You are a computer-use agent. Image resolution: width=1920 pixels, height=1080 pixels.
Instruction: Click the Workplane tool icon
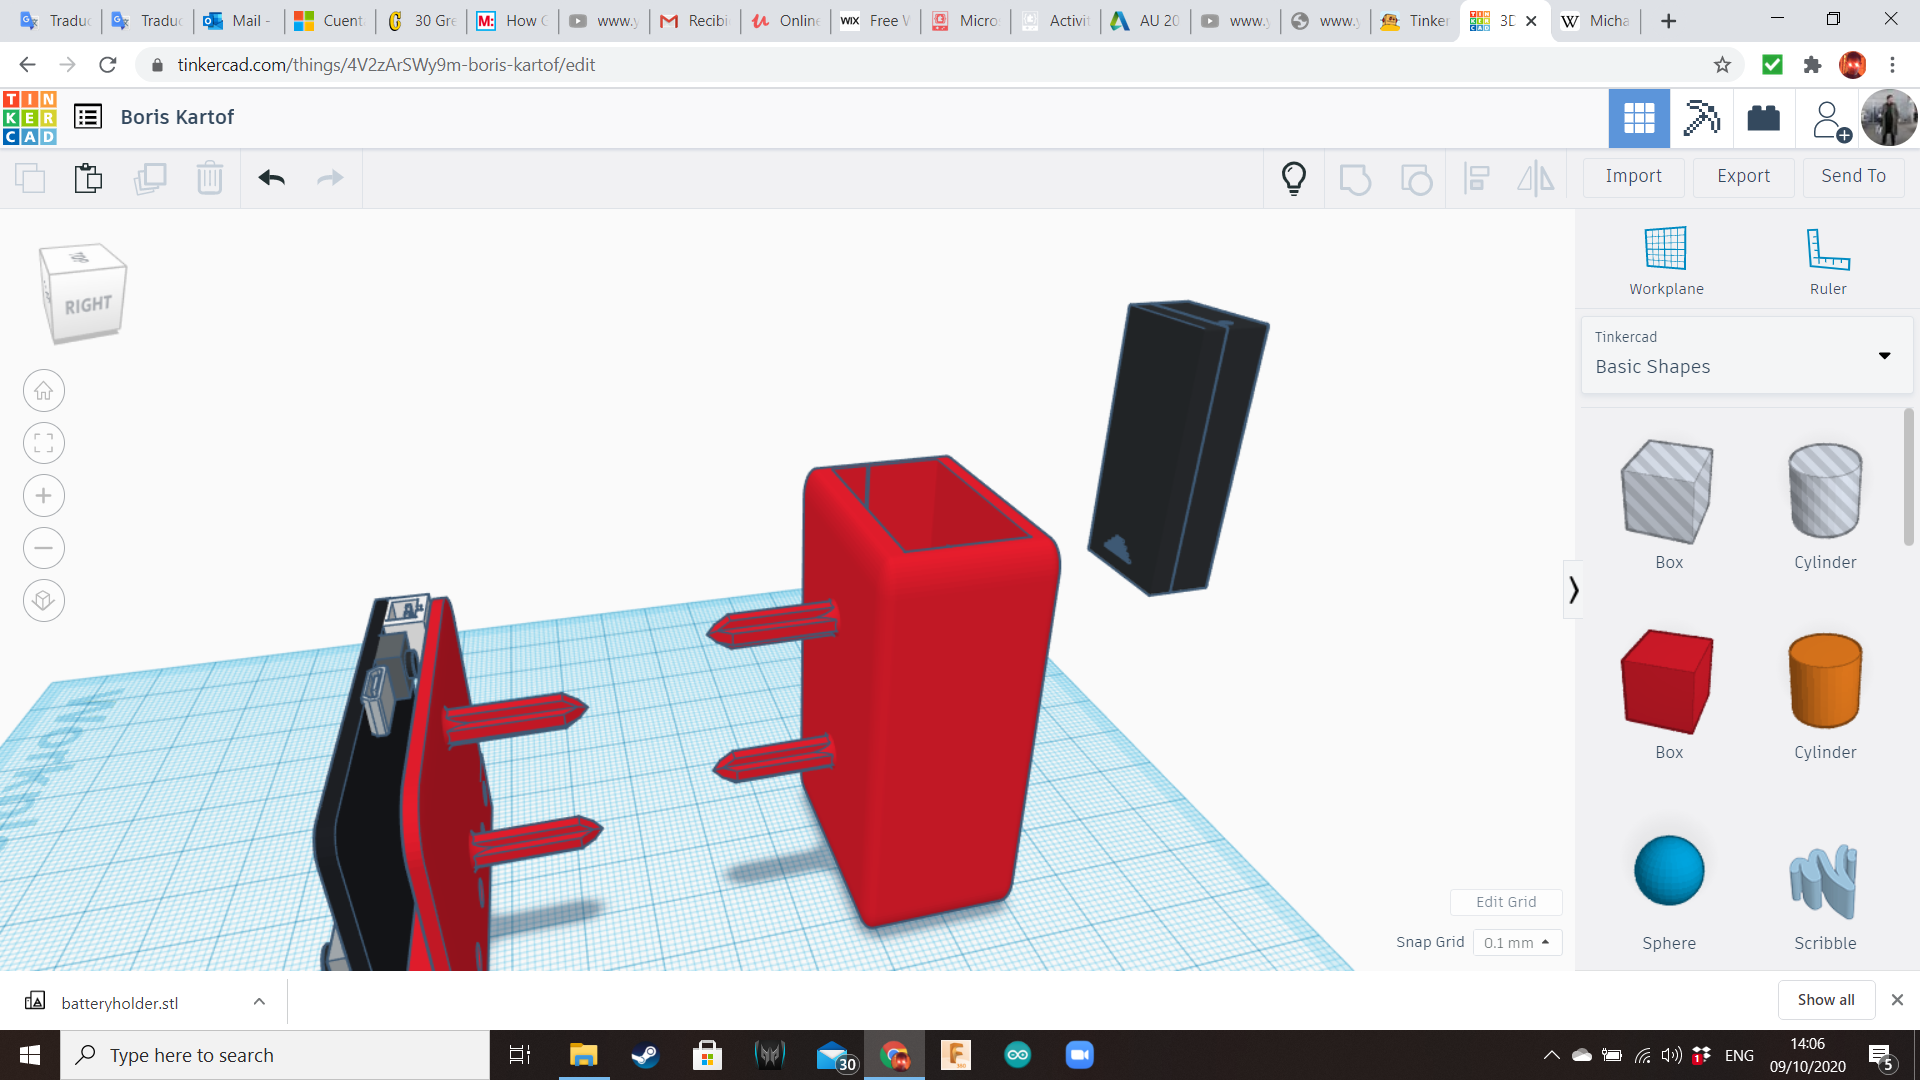(x=1665, y=249)
